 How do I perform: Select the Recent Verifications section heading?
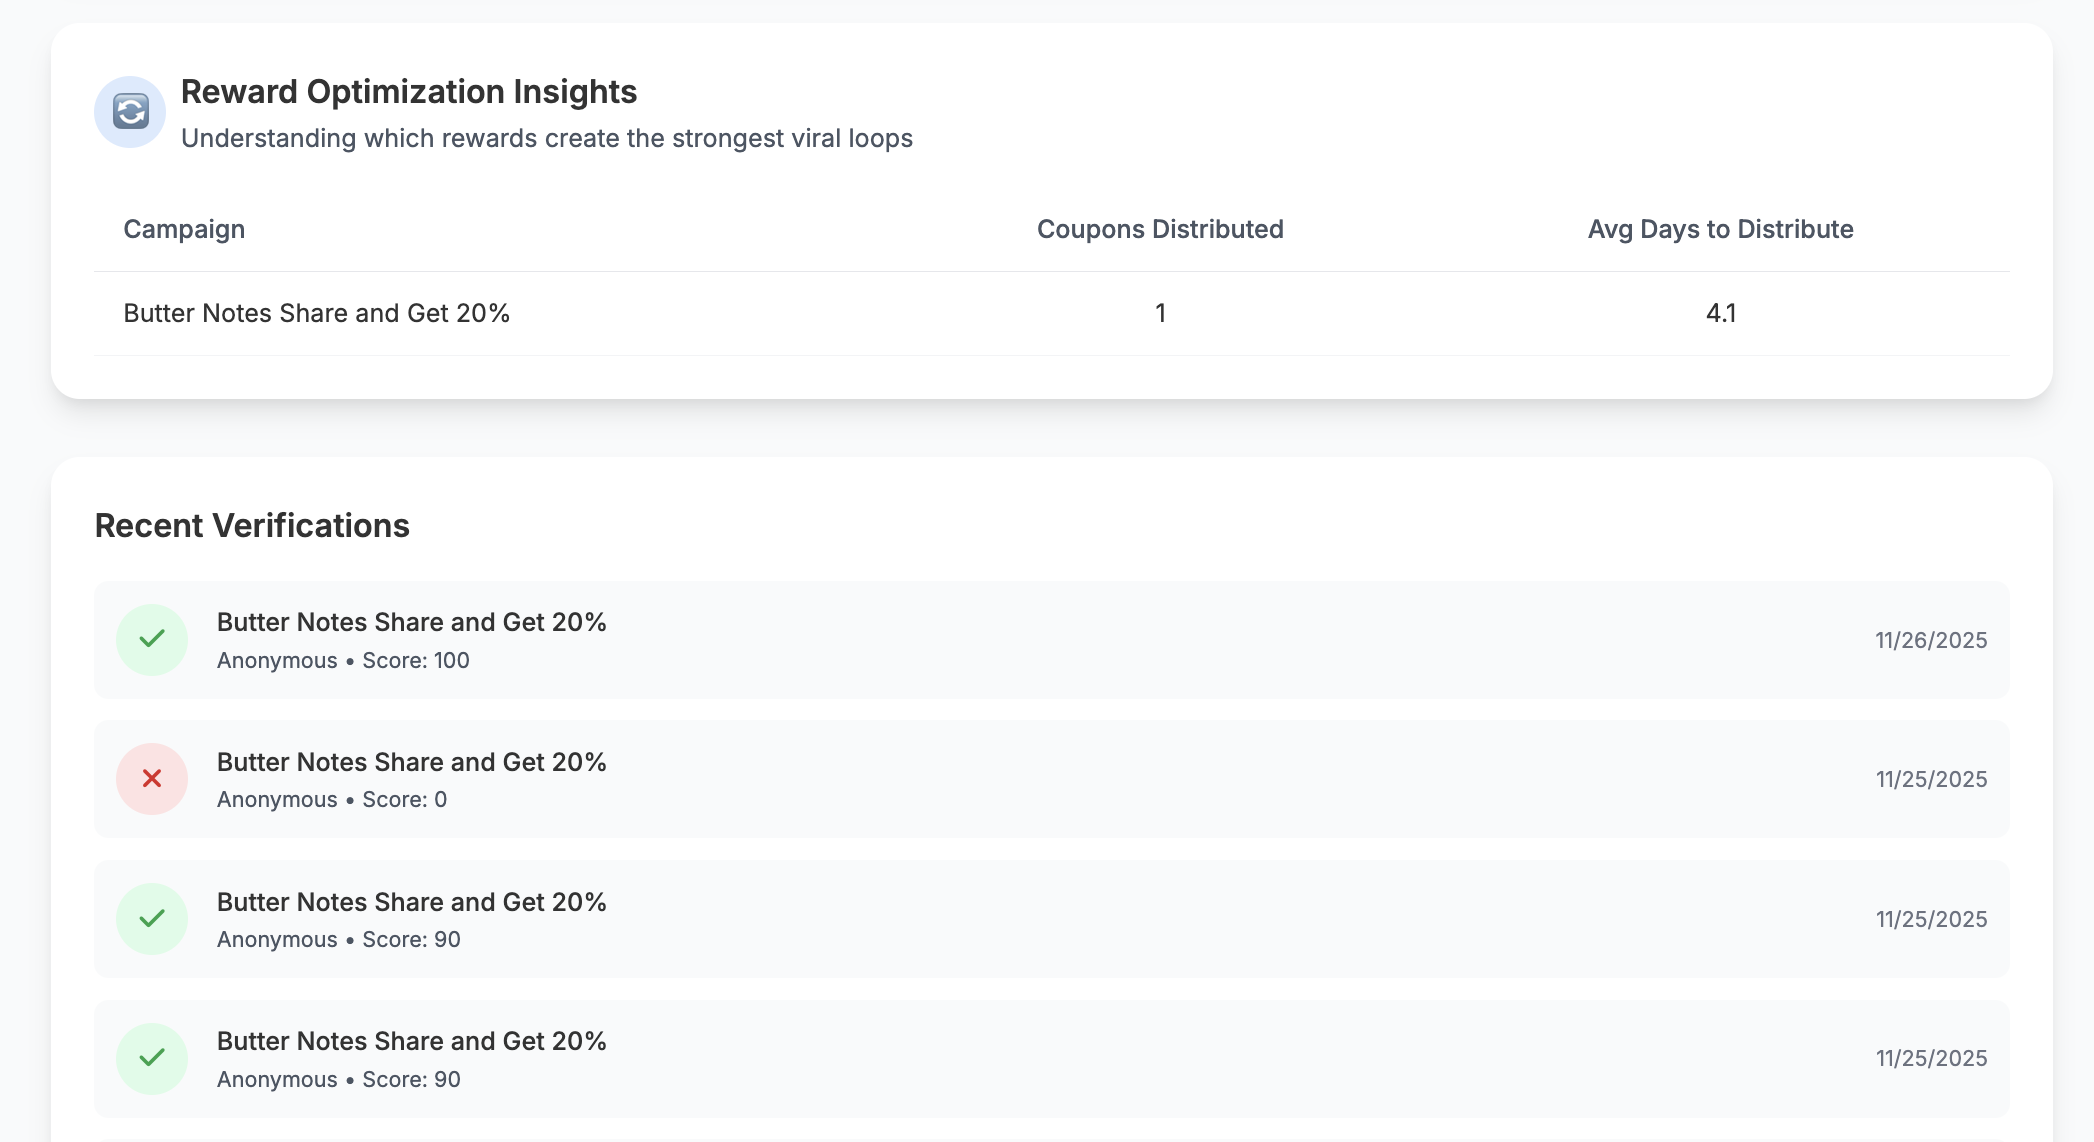pos(252,525)
